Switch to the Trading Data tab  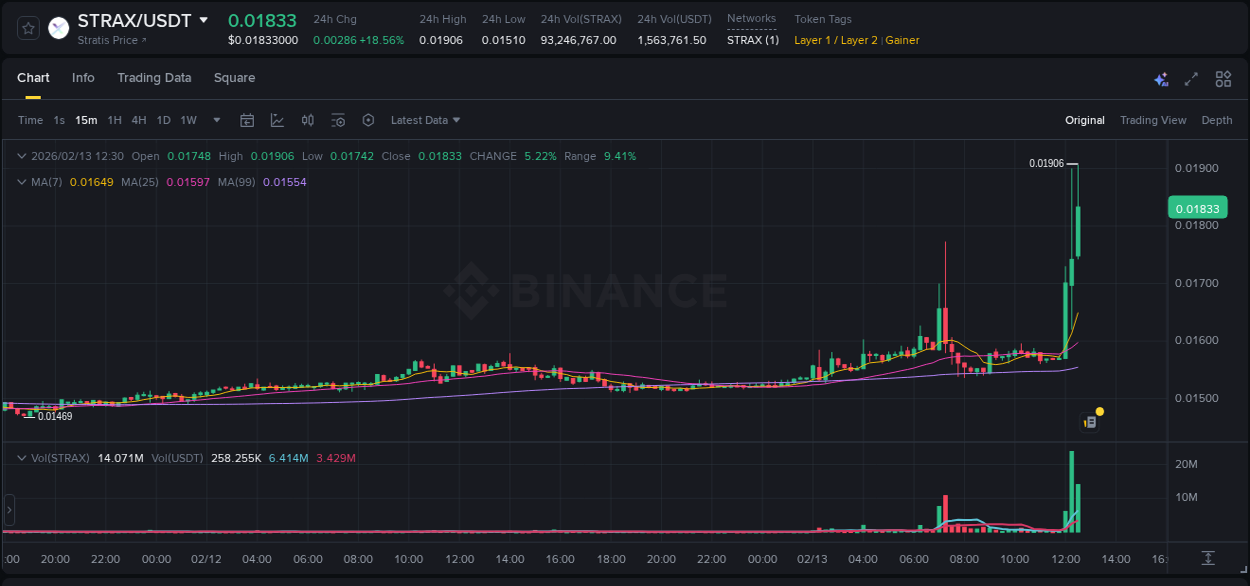coord(154,78)
